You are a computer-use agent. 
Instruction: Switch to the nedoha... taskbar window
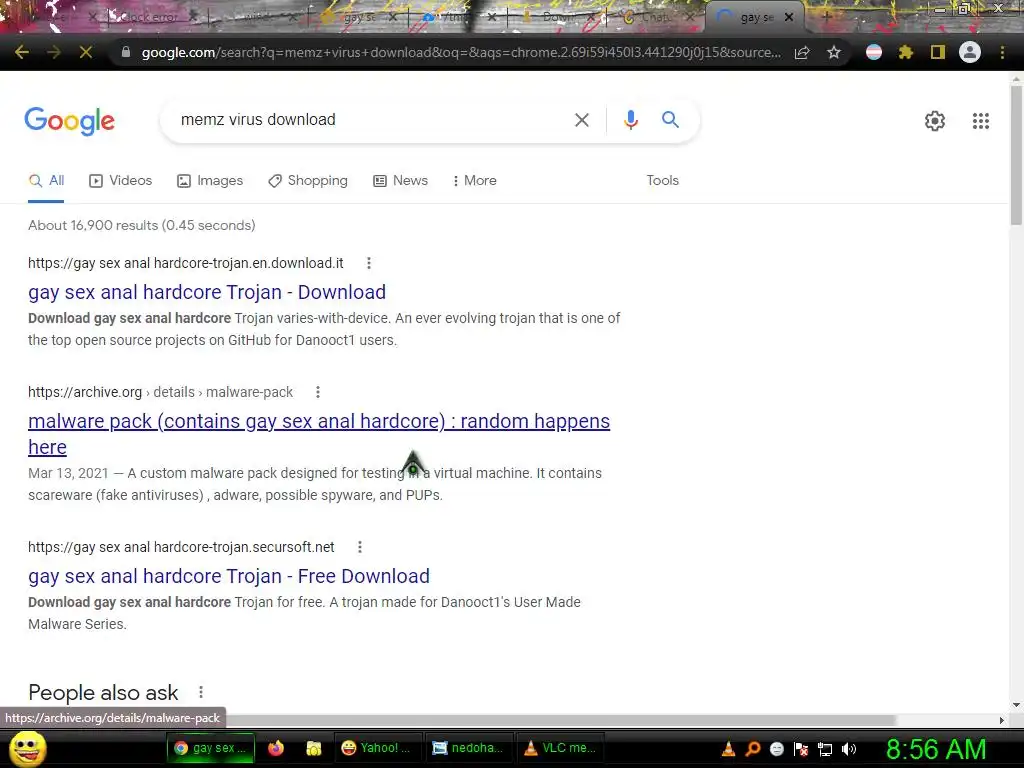tap(469, 748)
